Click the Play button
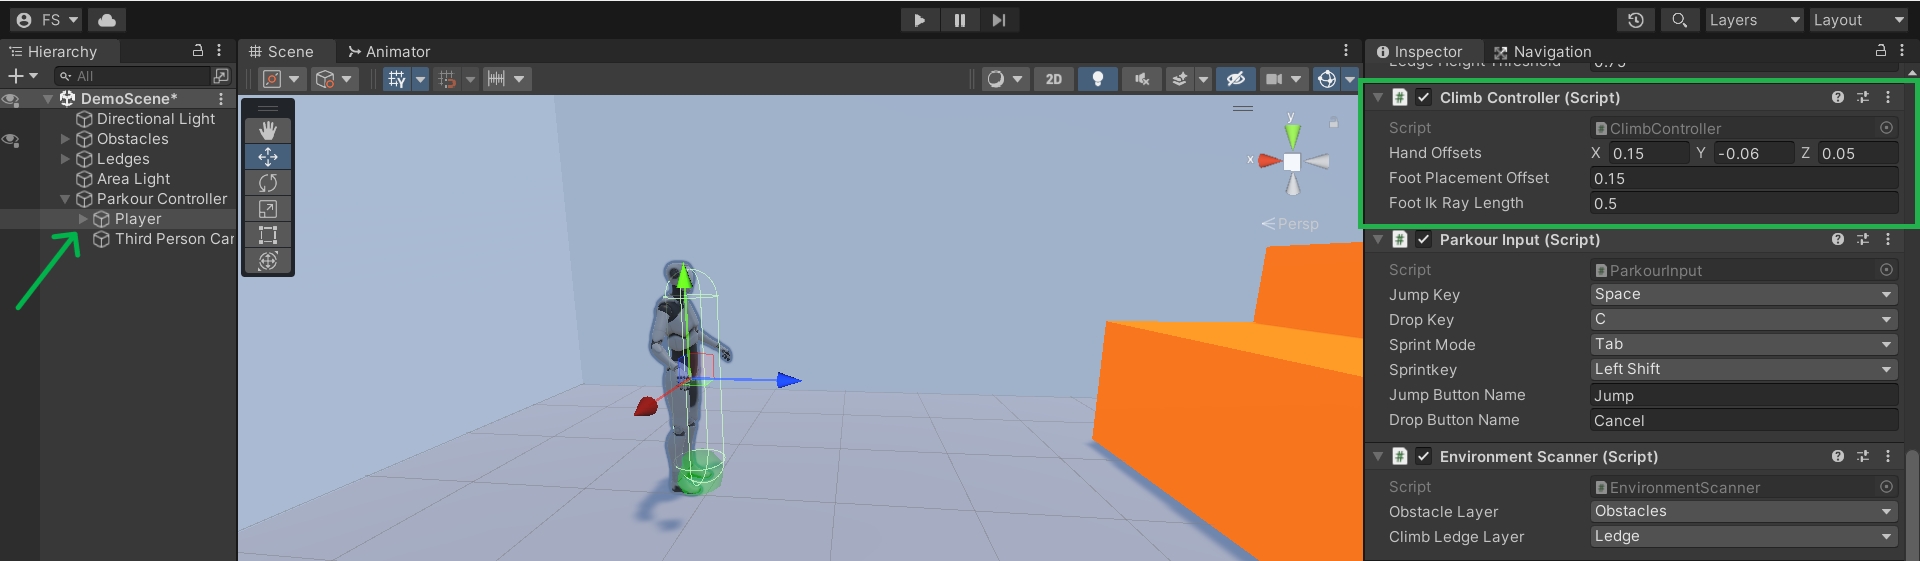 pos(919,20)
